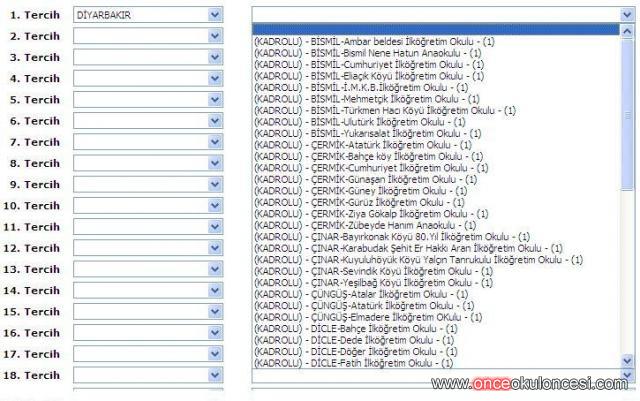Click the scrollbar up arrow in school list

627,31
